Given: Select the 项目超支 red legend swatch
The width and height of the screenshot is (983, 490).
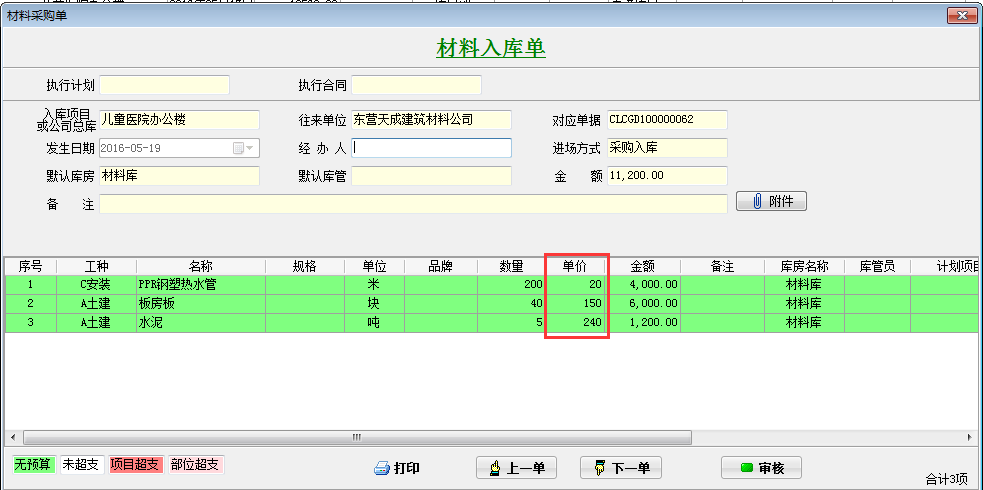Looking at the screenshot, I should pos(134,465).
